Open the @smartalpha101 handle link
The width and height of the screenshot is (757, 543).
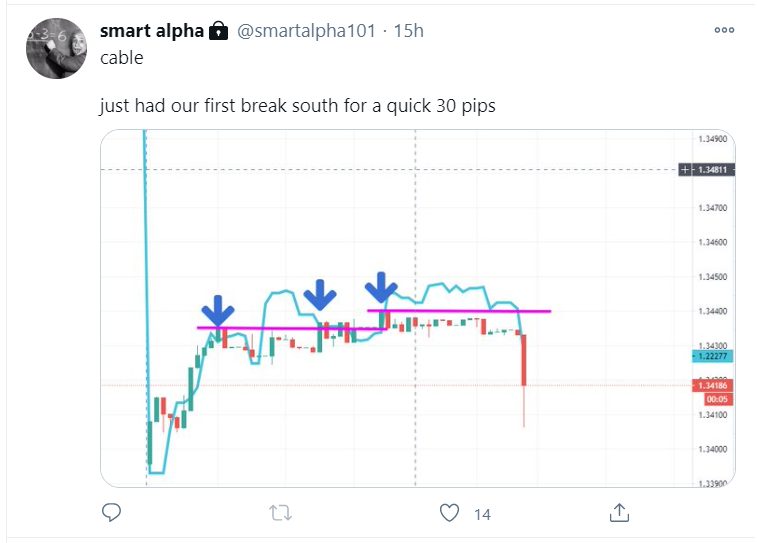pyautogui.click(x=307, y=31)
